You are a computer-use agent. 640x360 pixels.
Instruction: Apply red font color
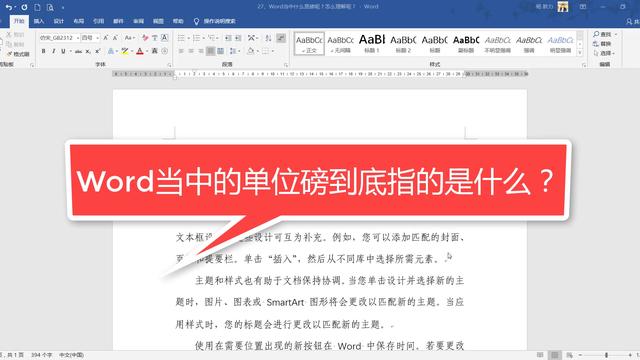click(x=140, y=51)
